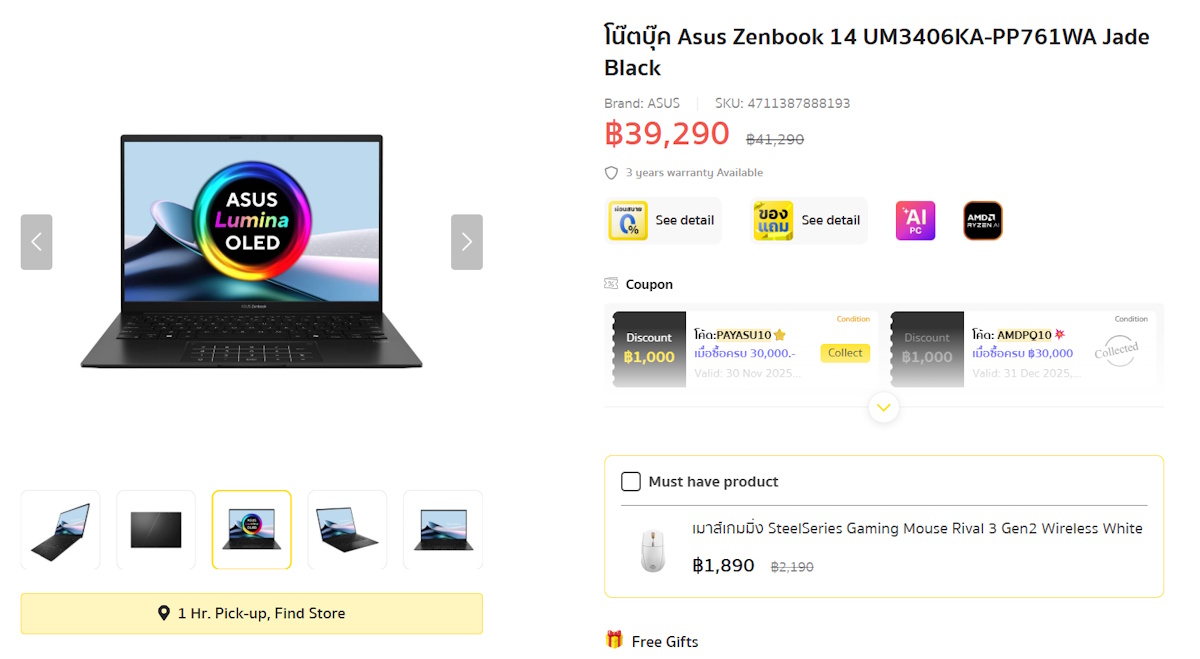Select the closed lid thumbnail
1200x659 pixels.
156,530
